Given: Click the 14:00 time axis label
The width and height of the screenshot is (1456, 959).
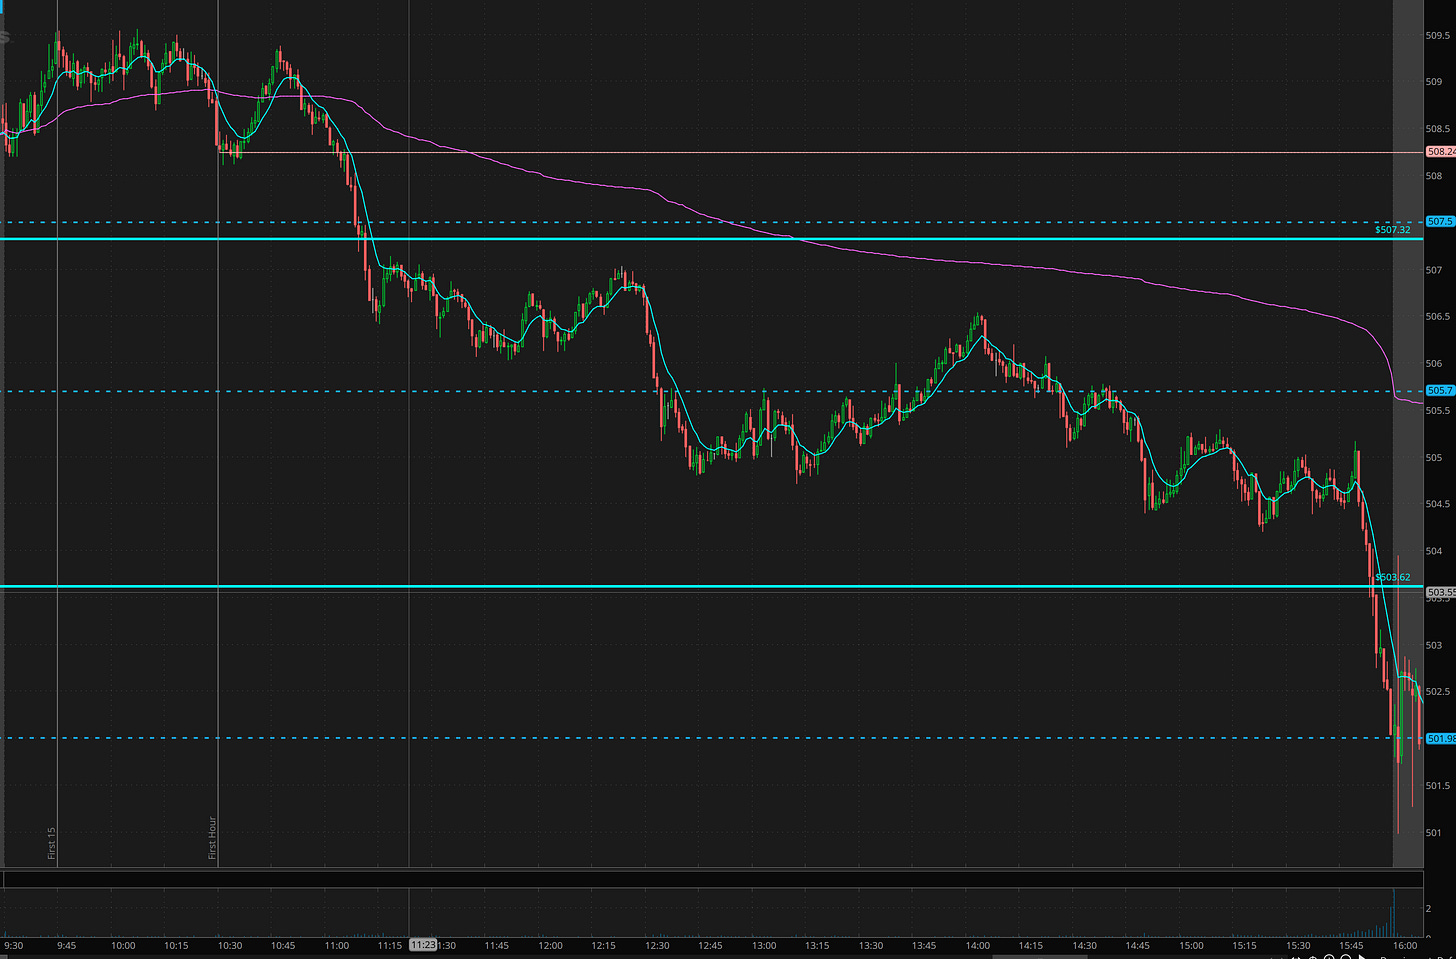Looking at the screenshot, I should (x=978, y=946).
